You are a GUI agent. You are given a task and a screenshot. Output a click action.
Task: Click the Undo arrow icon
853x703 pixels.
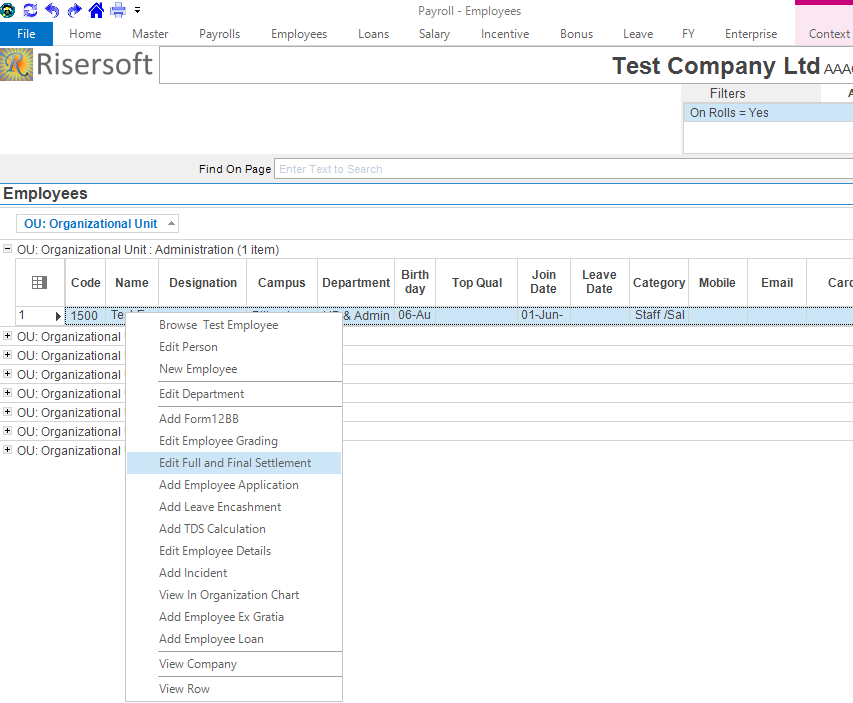(52, 11)
